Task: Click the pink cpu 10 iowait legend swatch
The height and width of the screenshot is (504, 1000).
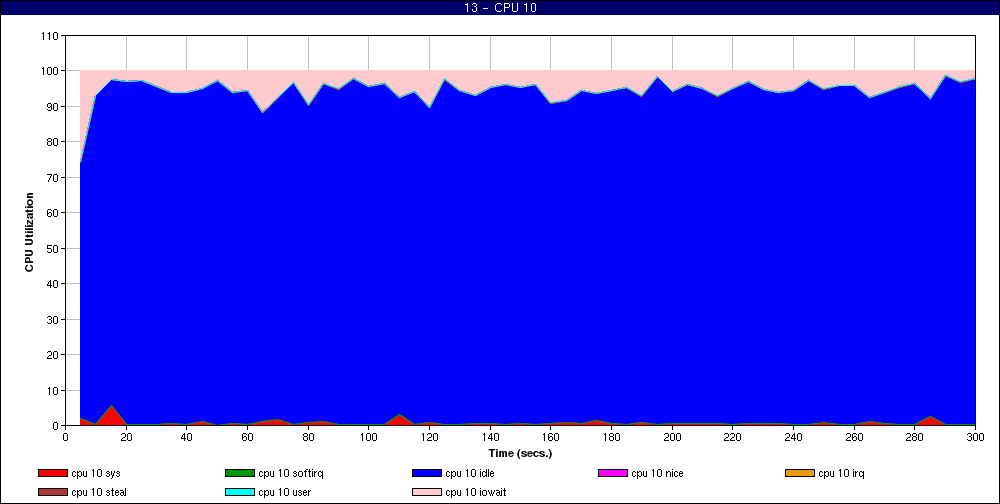Action: (x=427, y=493)
